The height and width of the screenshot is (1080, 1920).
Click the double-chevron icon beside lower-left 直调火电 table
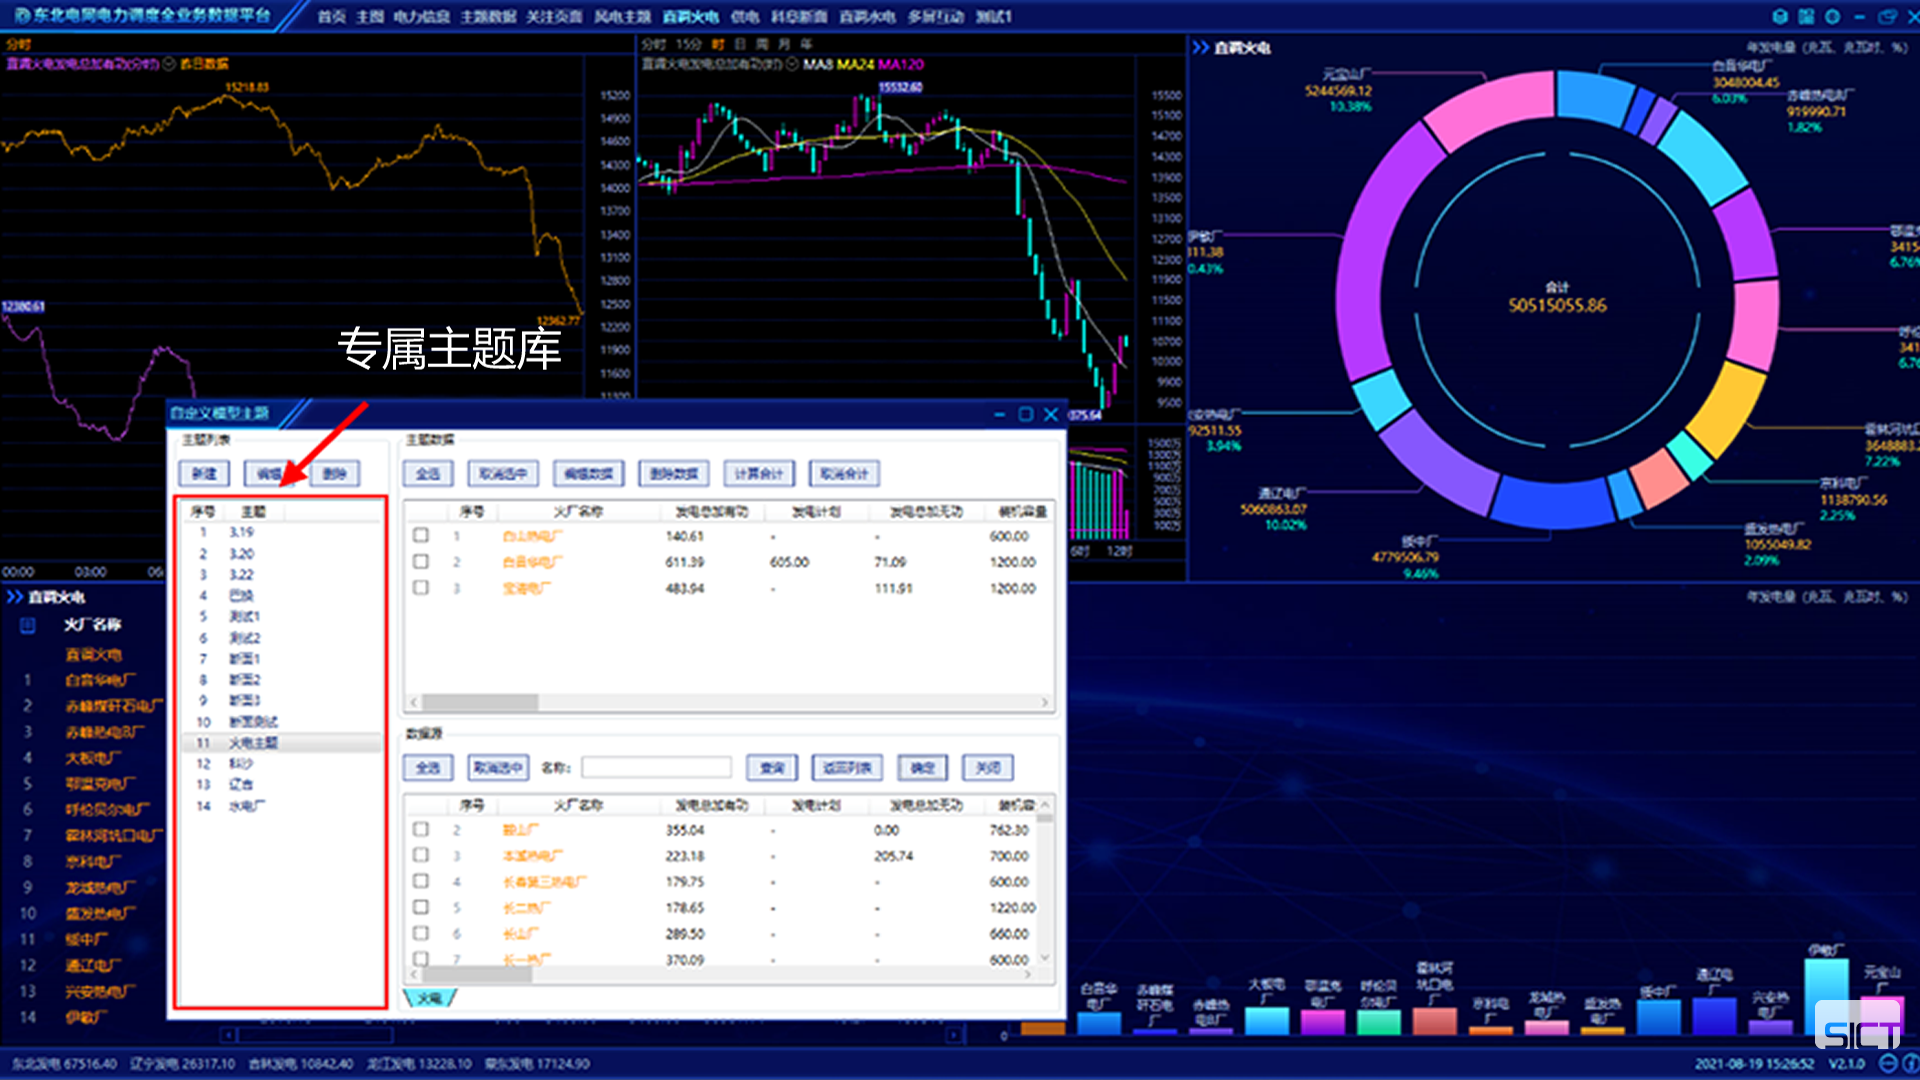[14, 597]
